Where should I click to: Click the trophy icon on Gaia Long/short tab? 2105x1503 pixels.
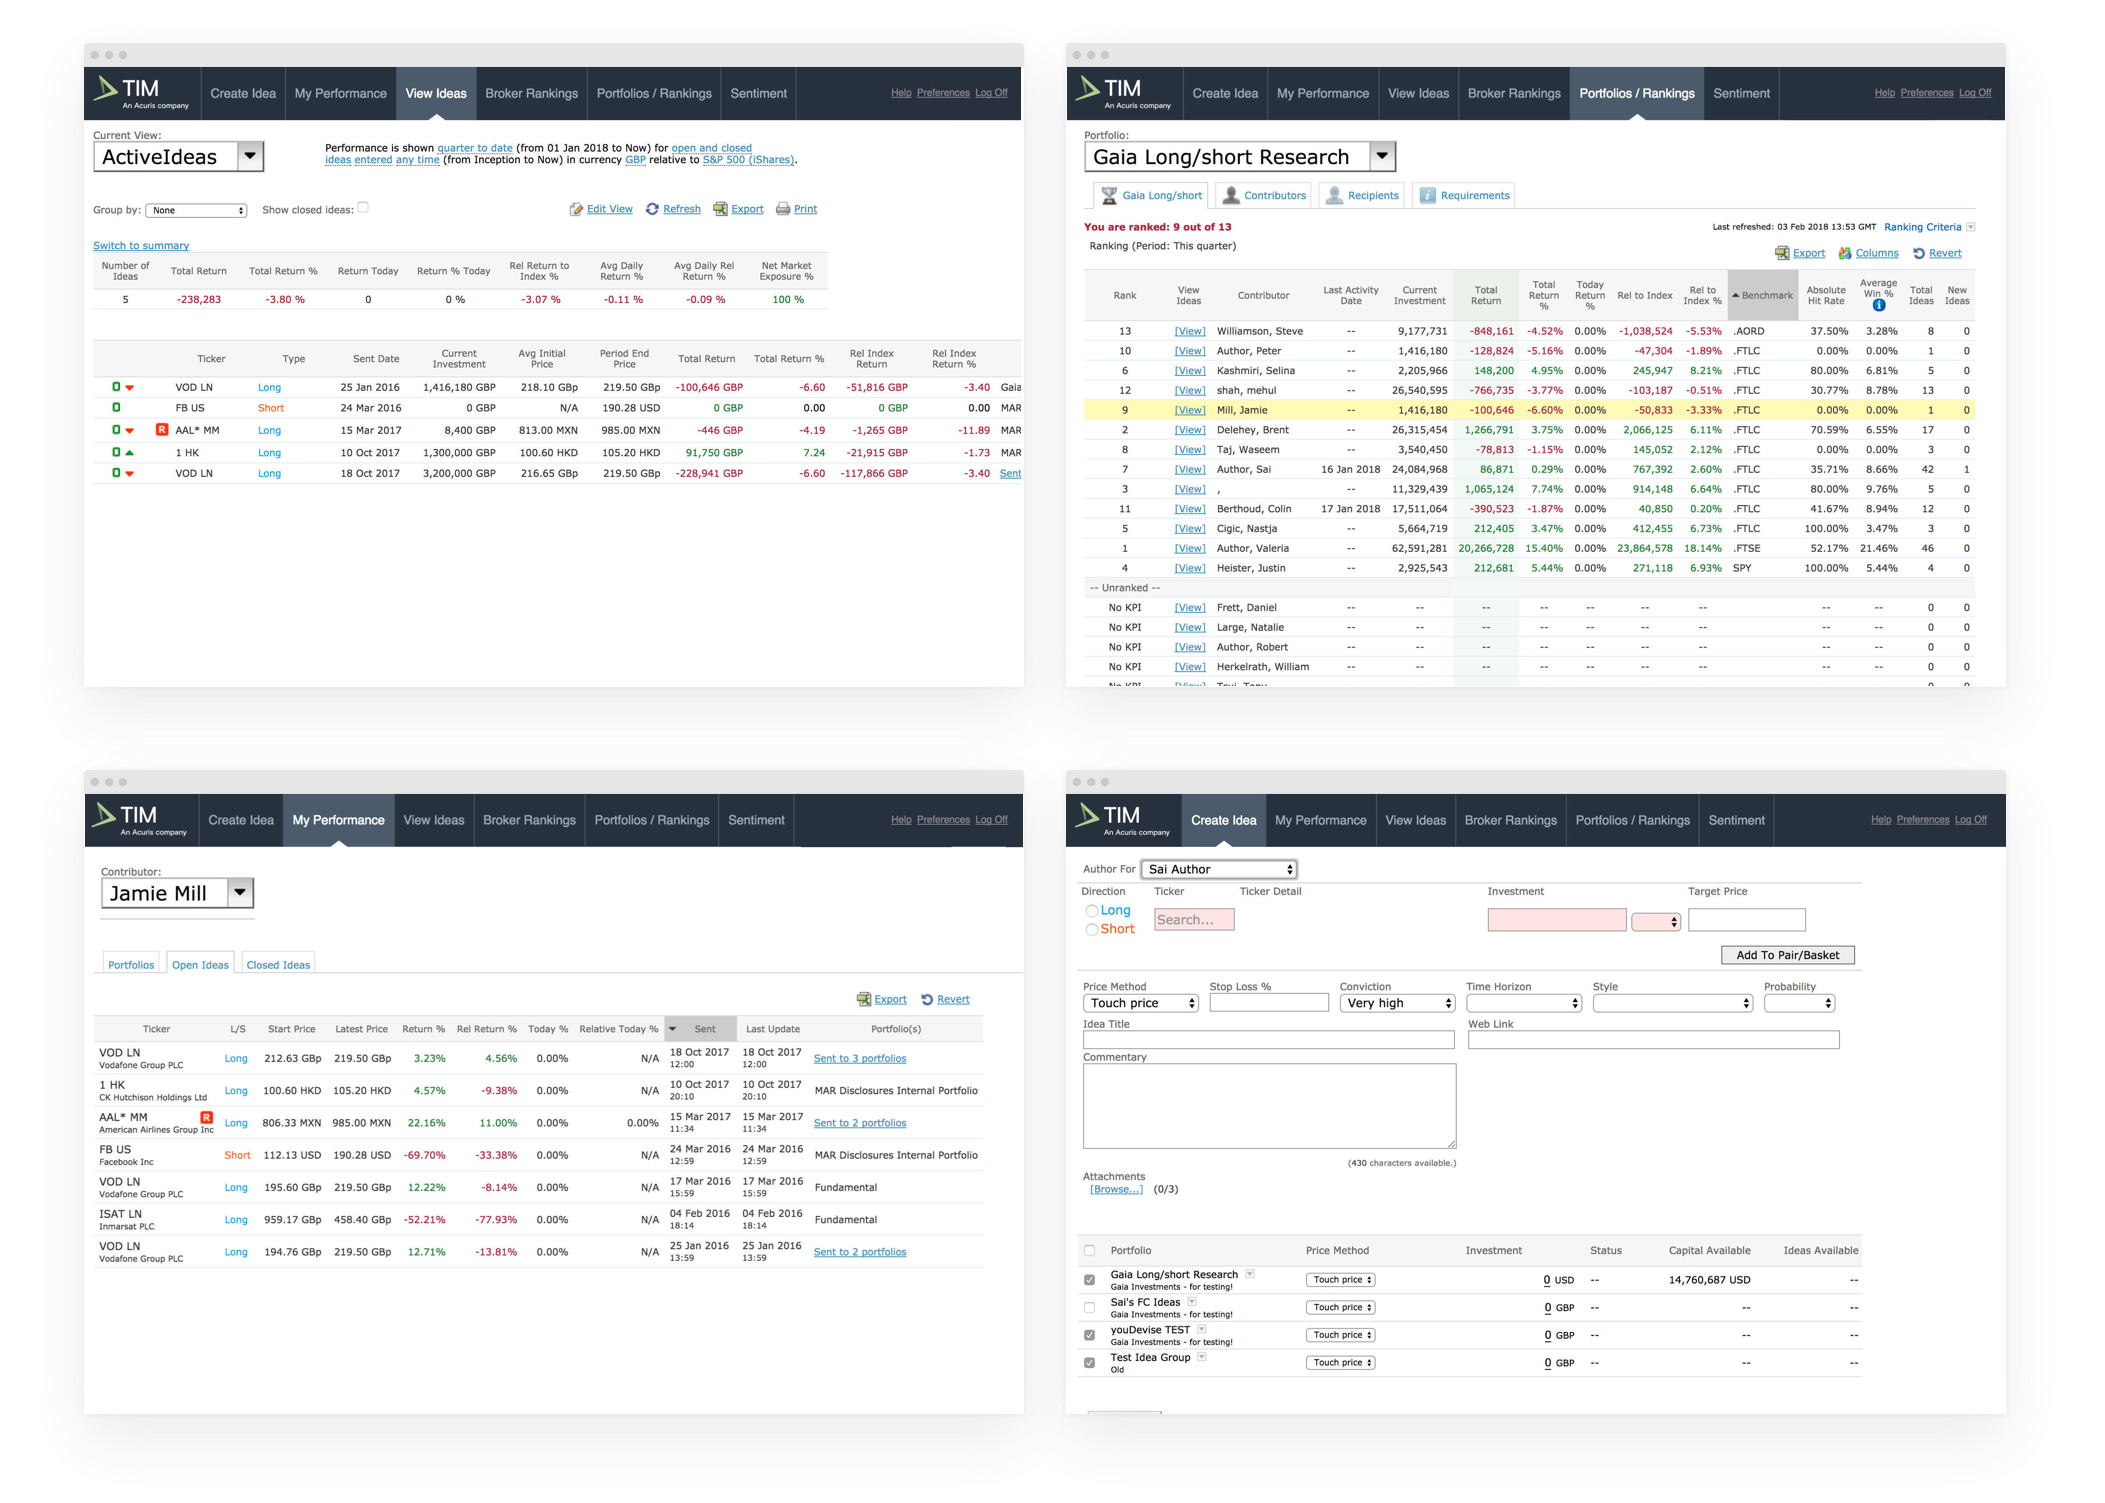pos(1109,195)
